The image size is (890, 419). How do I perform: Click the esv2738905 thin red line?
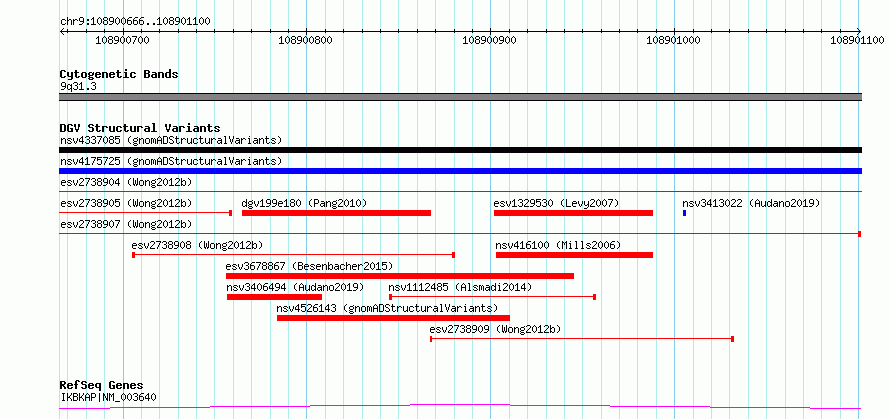point(146,213)
